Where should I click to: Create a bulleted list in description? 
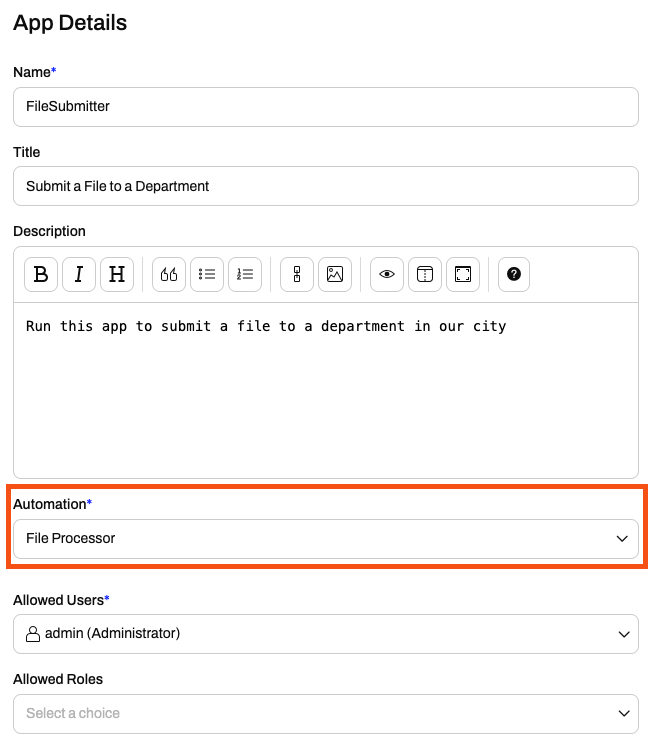[x=207, y=274]
